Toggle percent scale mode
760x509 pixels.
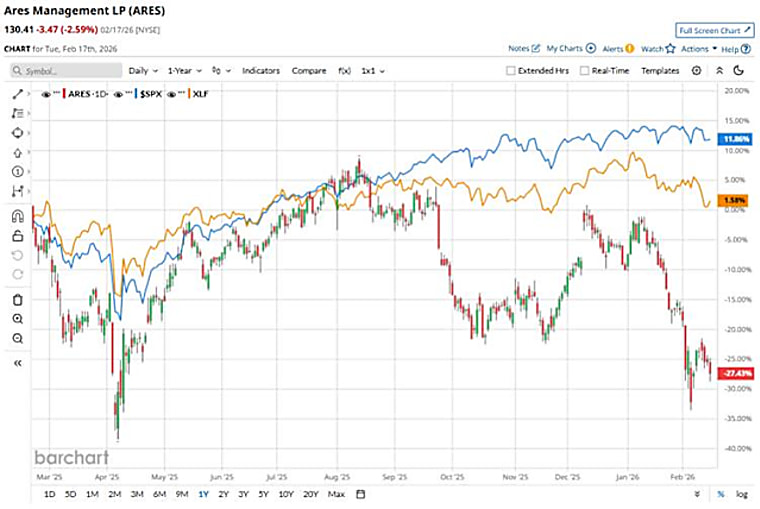point(721,494)
